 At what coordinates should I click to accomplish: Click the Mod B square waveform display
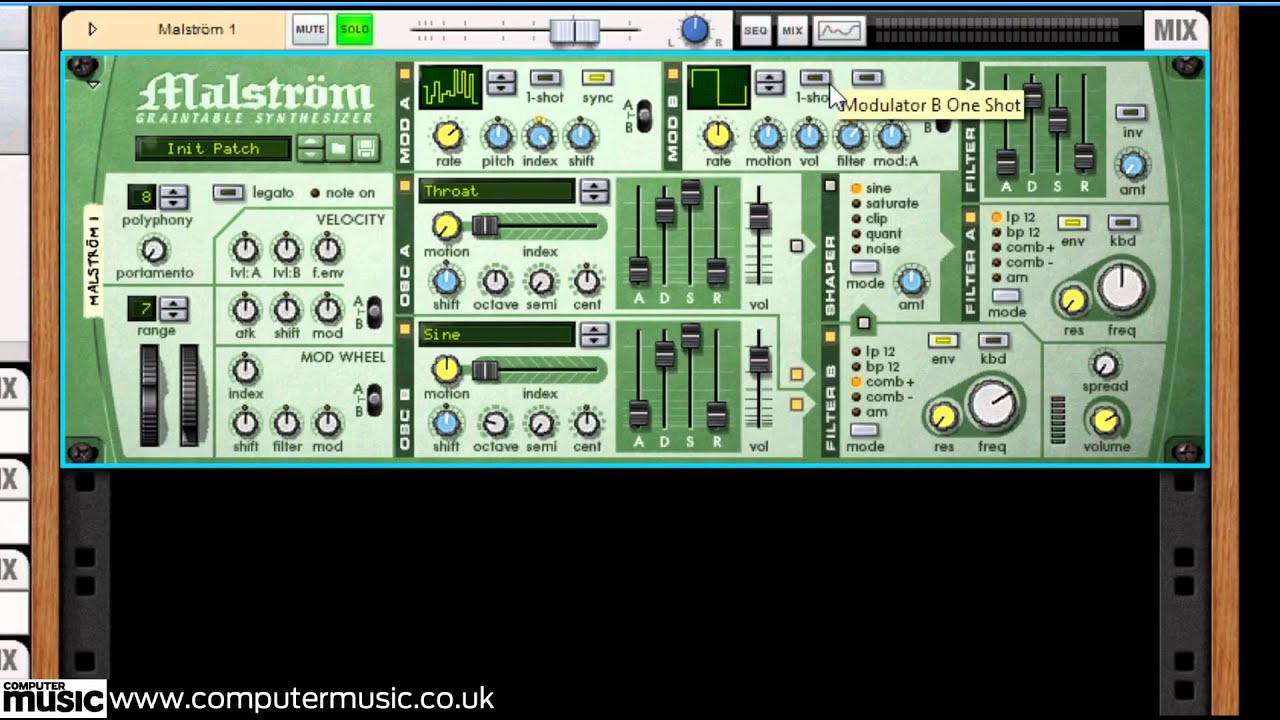[718, 87]
